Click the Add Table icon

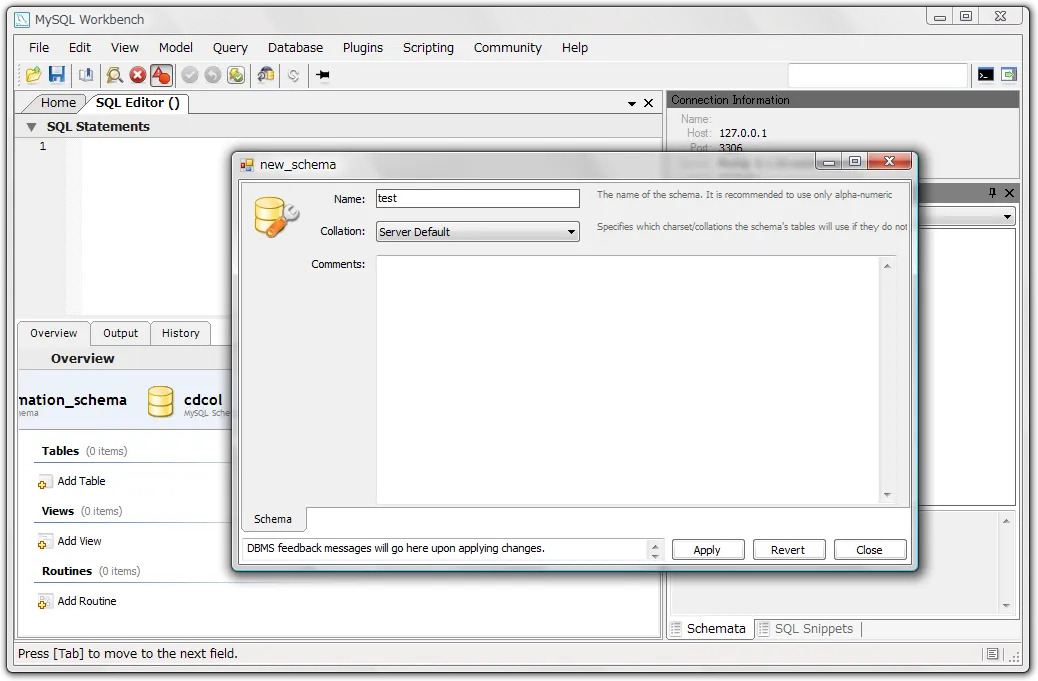pos(45,482)
